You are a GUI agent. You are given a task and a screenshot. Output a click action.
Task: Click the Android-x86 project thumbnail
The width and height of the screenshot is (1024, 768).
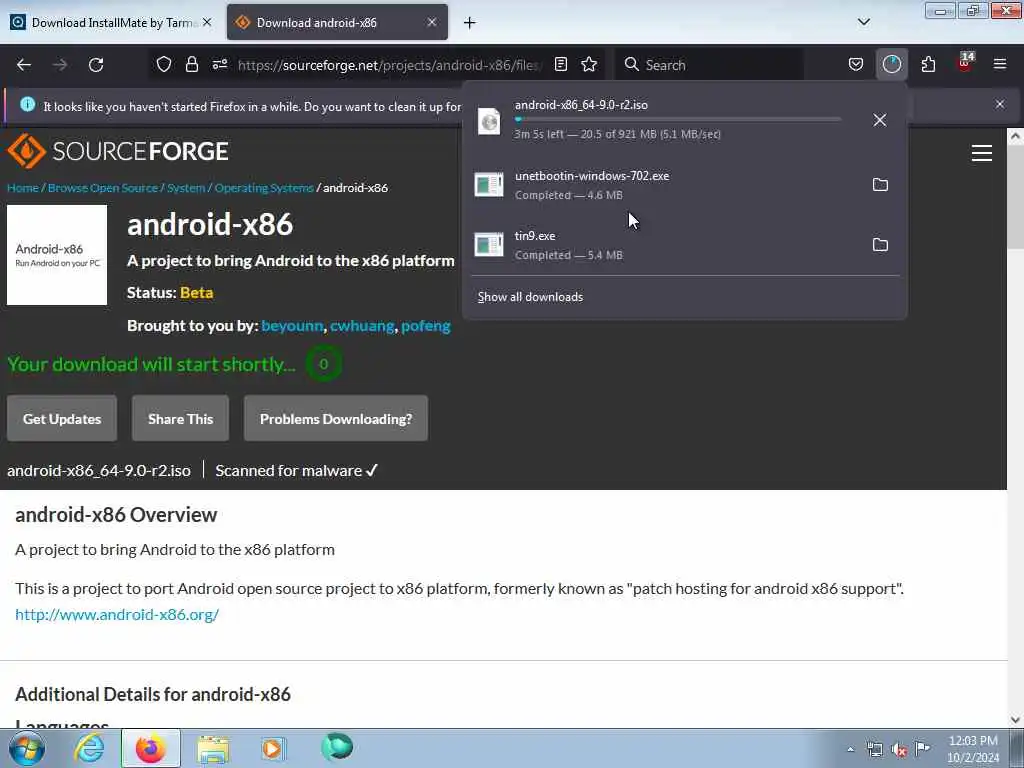(57, 255)
